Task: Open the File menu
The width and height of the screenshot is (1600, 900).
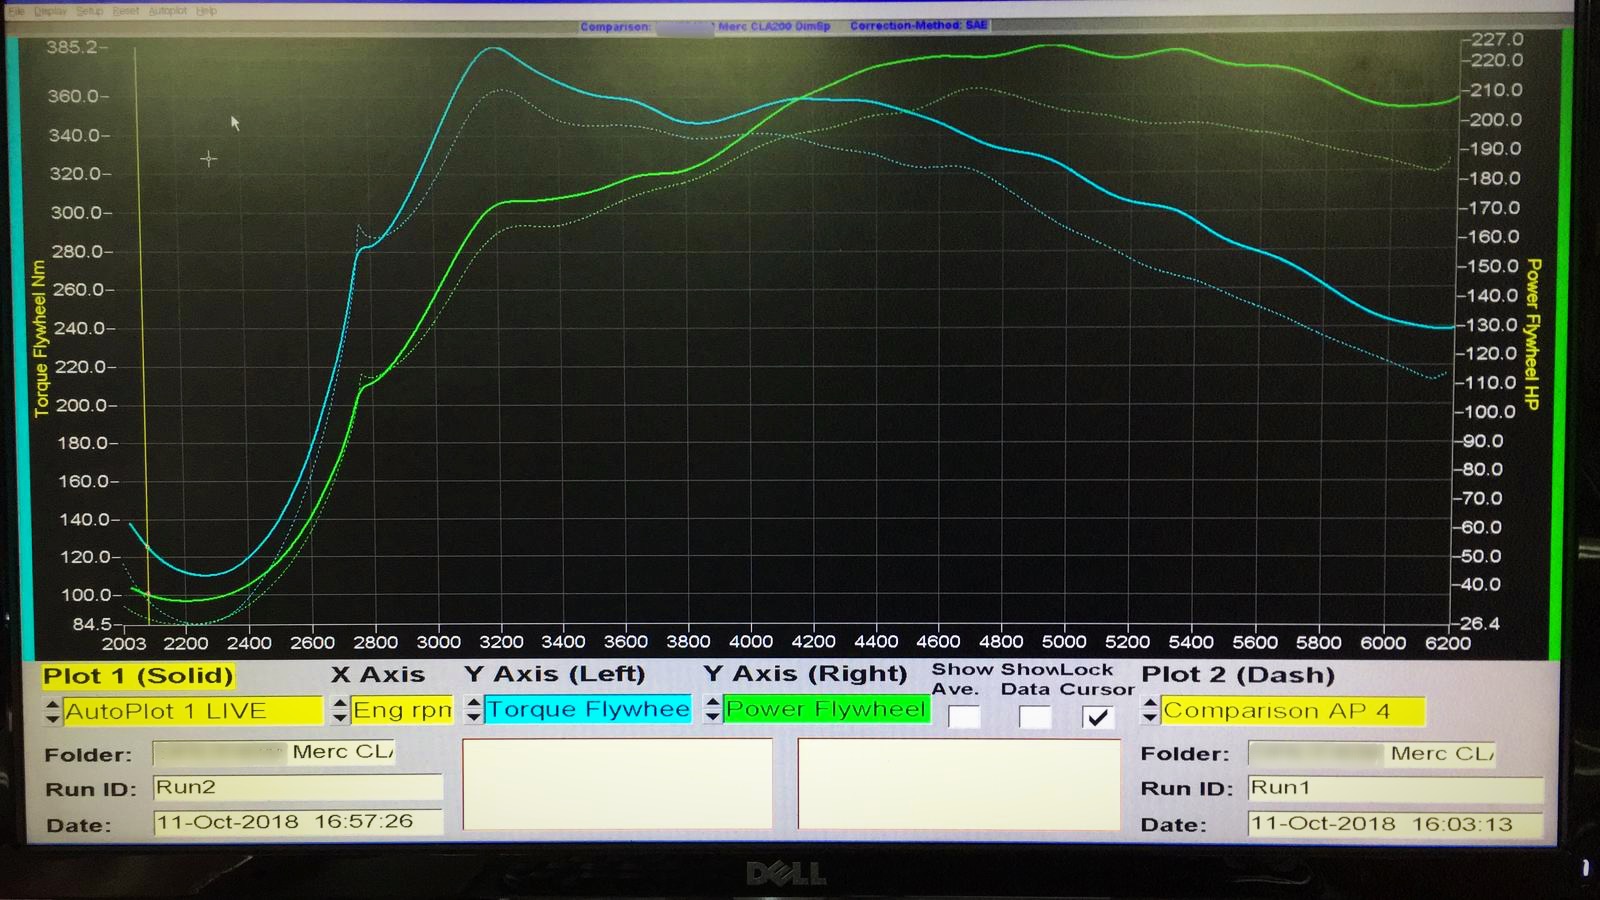Action: 17,11
